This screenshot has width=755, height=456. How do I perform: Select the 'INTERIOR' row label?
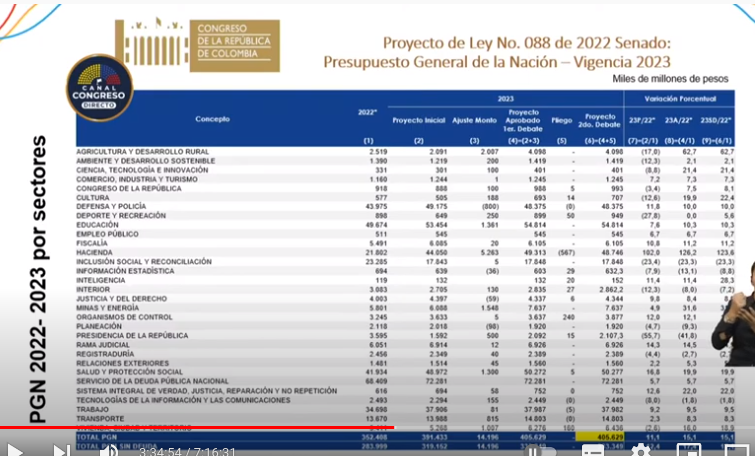[x=93, y=289]
